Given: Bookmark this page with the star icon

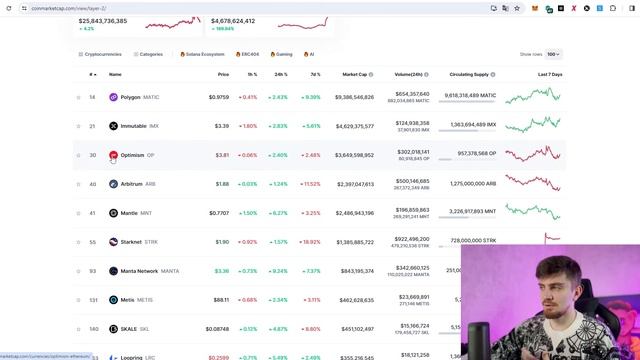Looking at the screenshot, I should (x=517, y=8).
